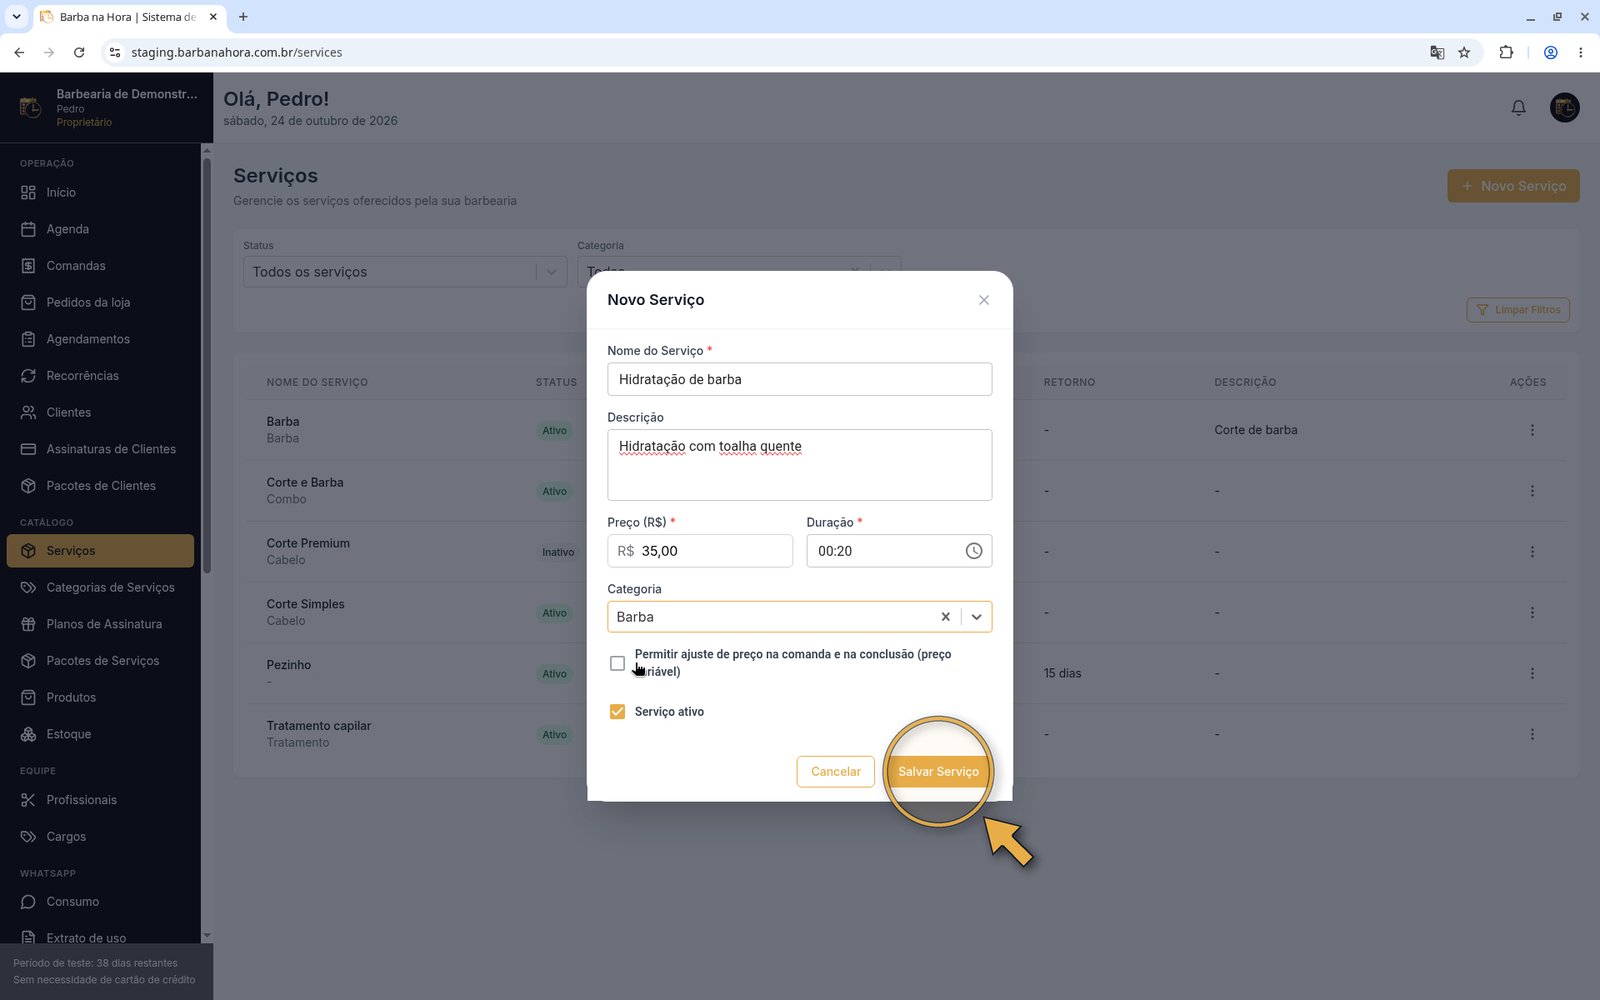Open the Clientes section

(100, 412)
